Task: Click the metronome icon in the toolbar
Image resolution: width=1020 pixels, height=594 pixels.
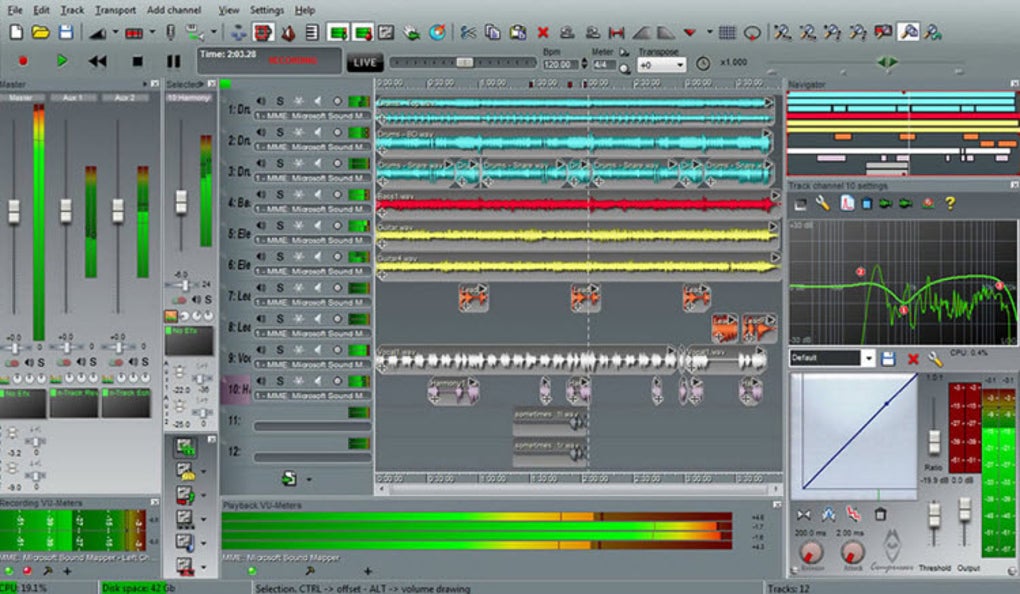Action: tap(288, 32)
